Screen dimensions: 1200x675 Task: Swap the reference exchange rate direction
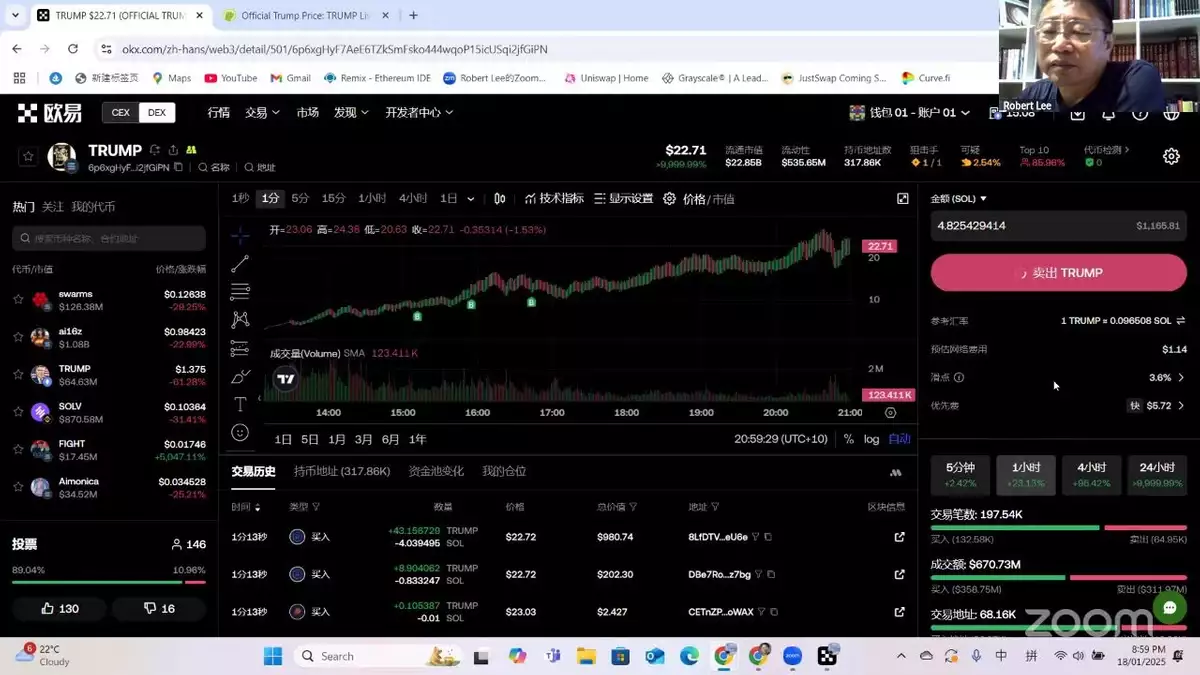coord(1181,321)
